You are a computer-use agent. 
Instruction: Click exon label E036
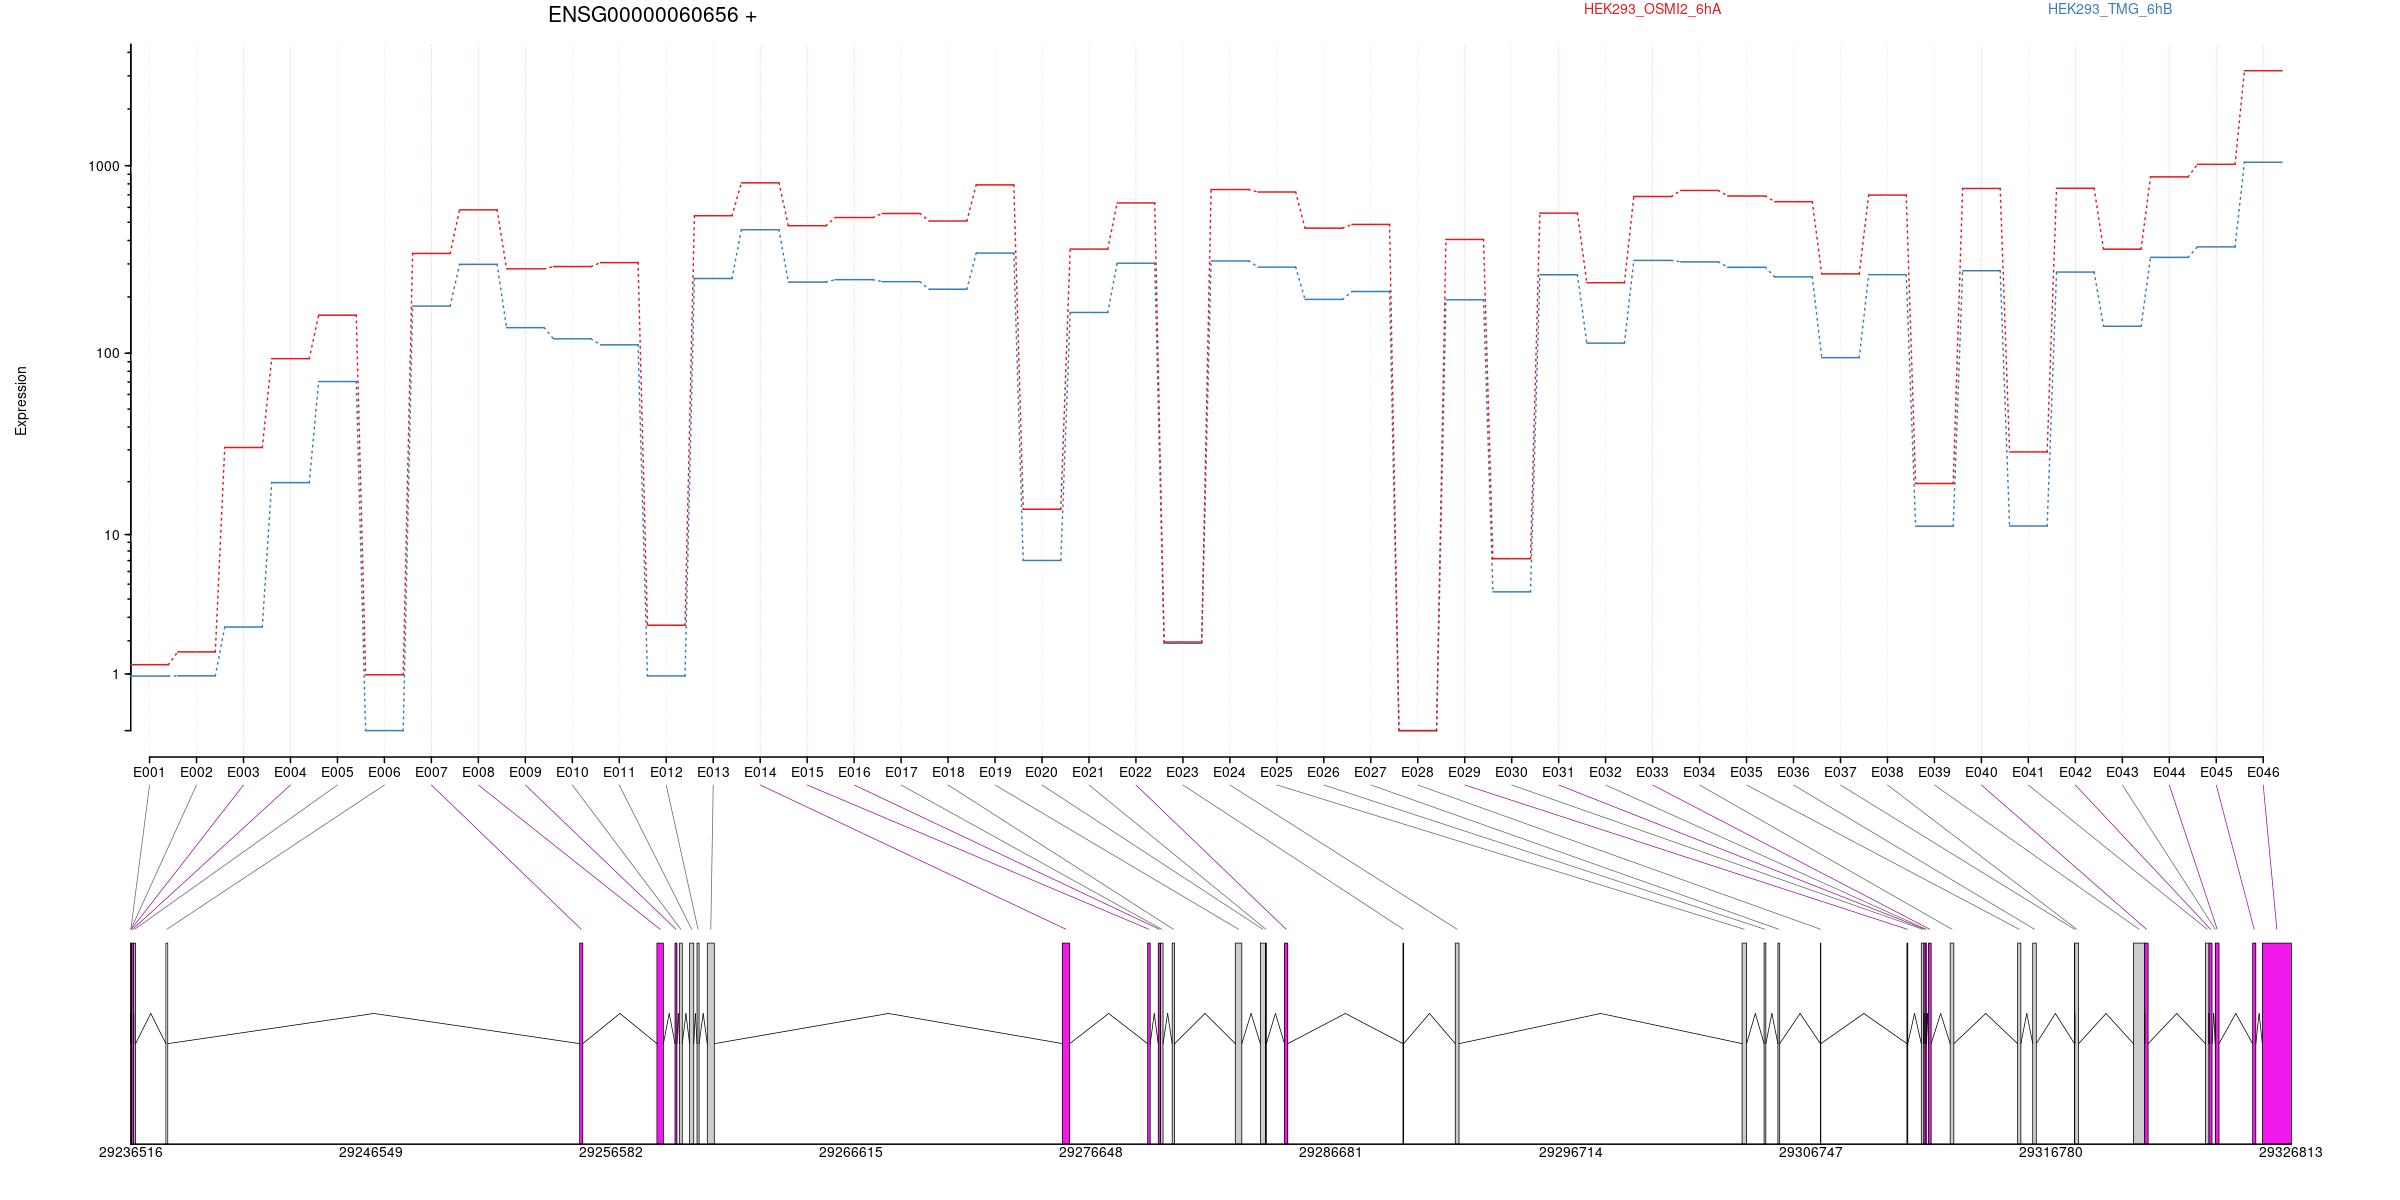[1793, 772]
